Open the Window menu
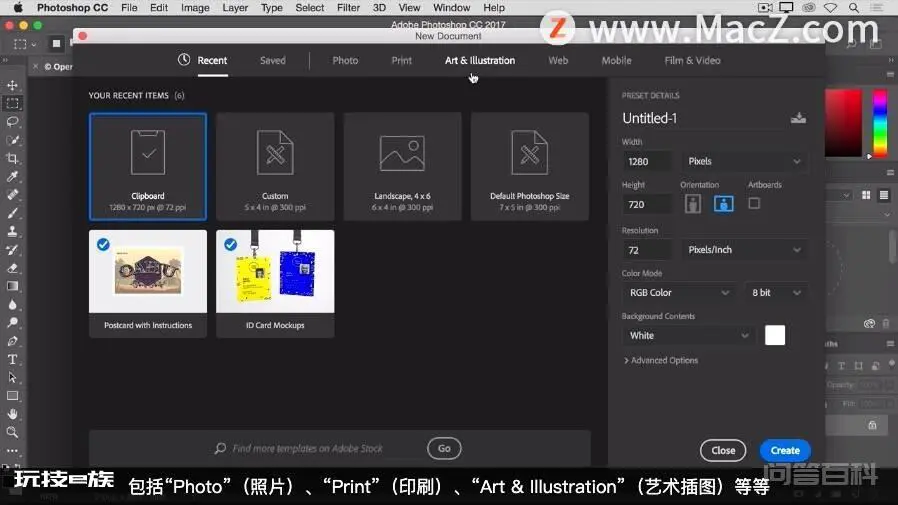The width and height of the screenshot is (898, 505). (x=451, y=8)
